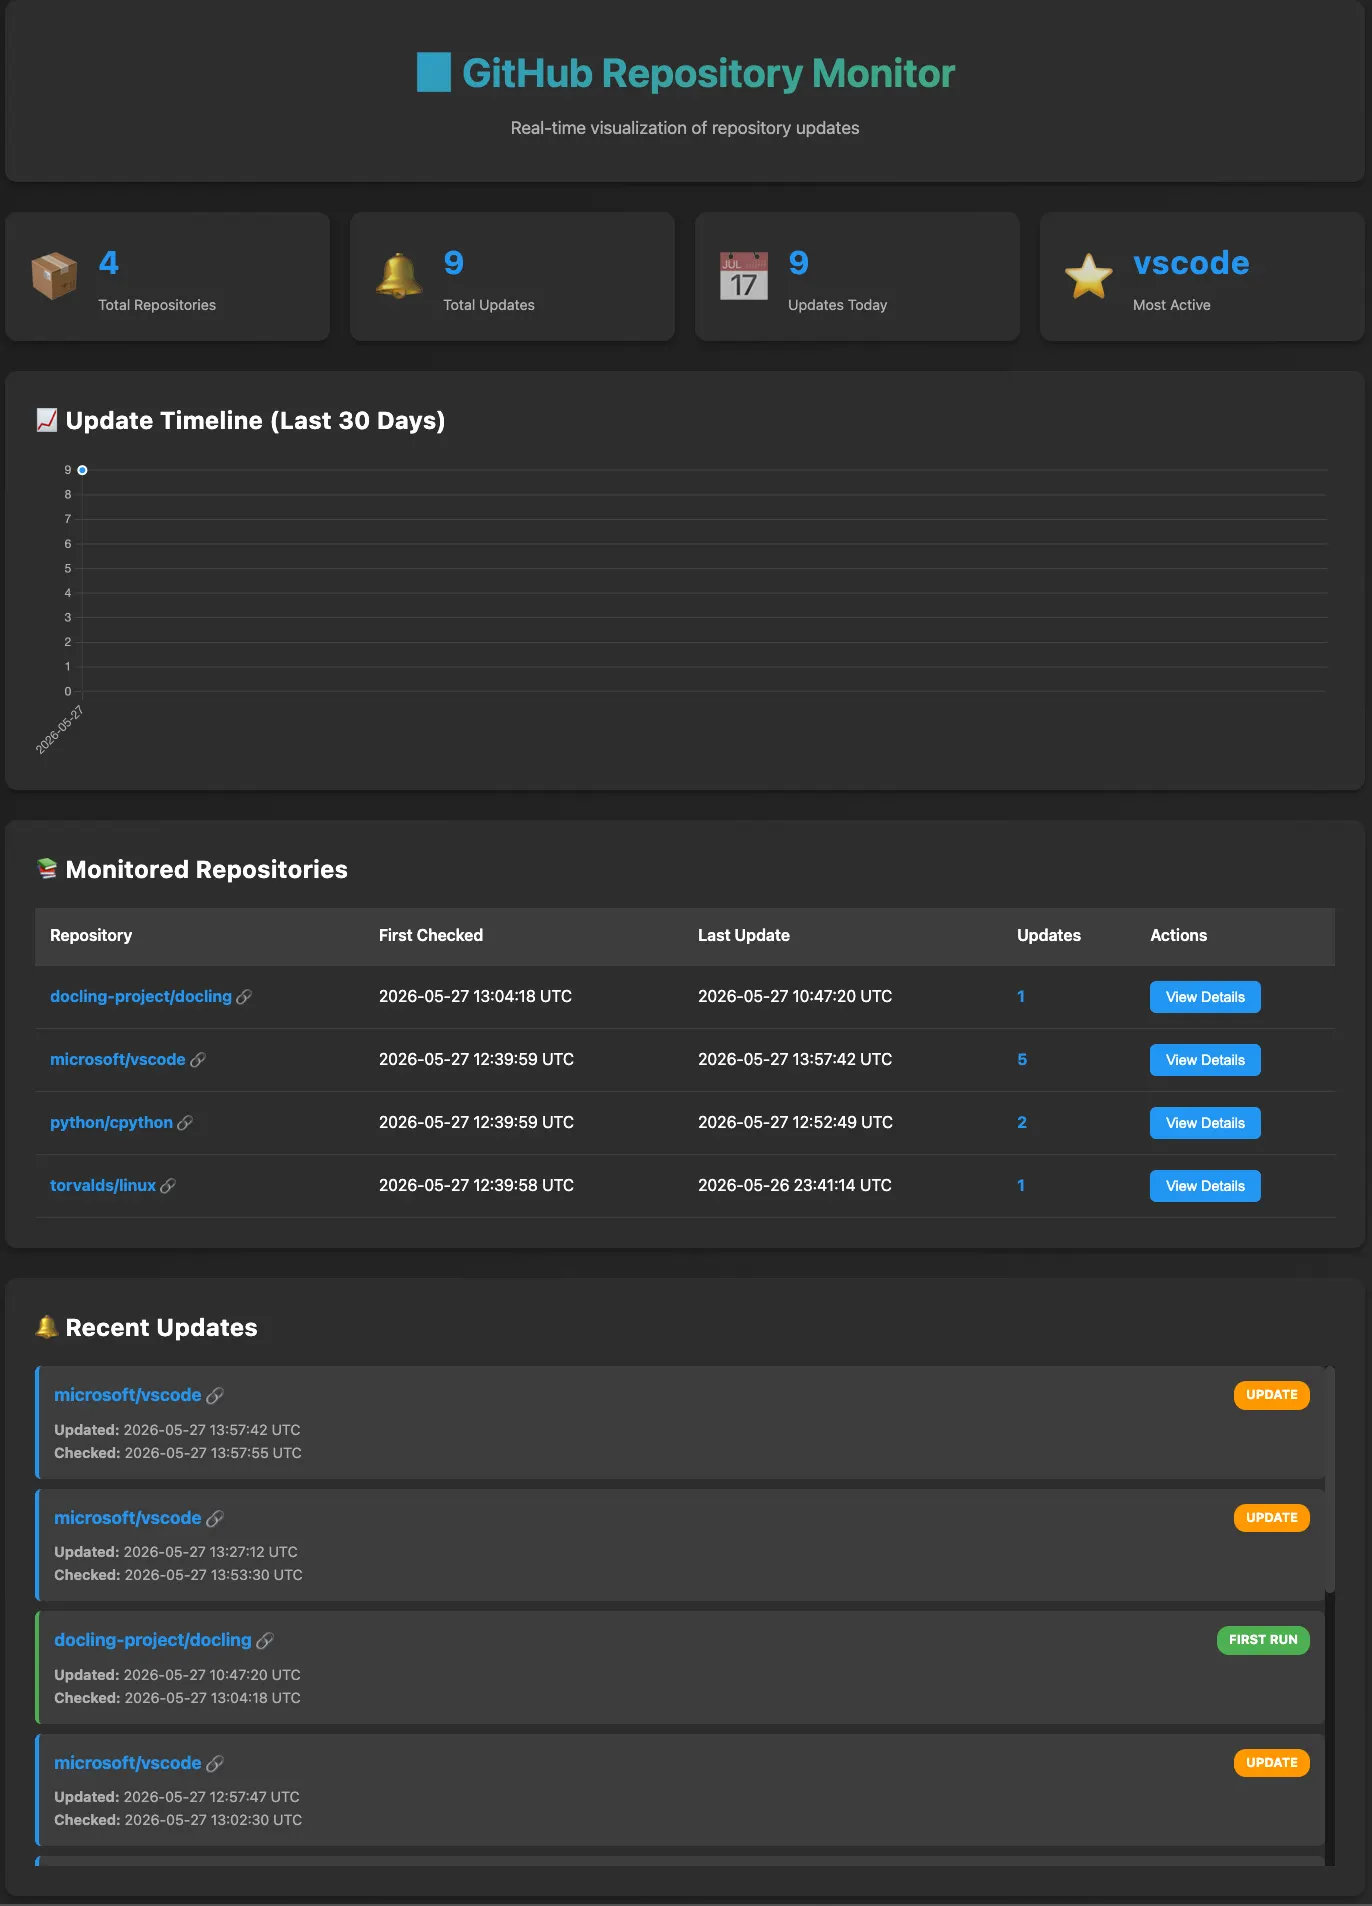The height and width of the screenshot is (1906, 1372).
Task: Click the Recent Updates list scrollbar
Action: (x=1330, y=1480)
